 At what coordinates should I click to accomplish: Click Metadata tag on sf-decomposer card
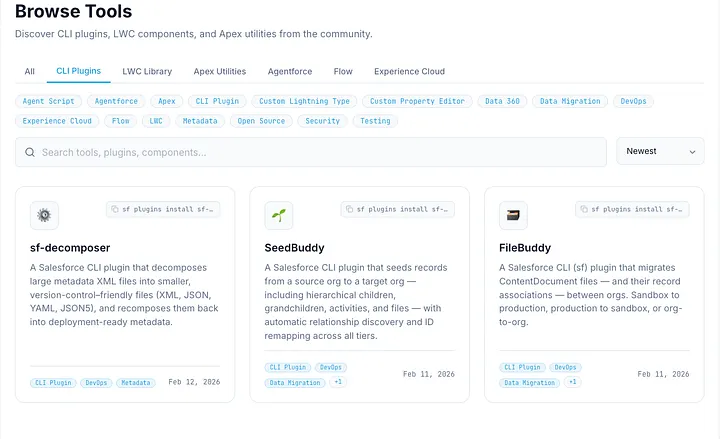[x=136, y=383]
